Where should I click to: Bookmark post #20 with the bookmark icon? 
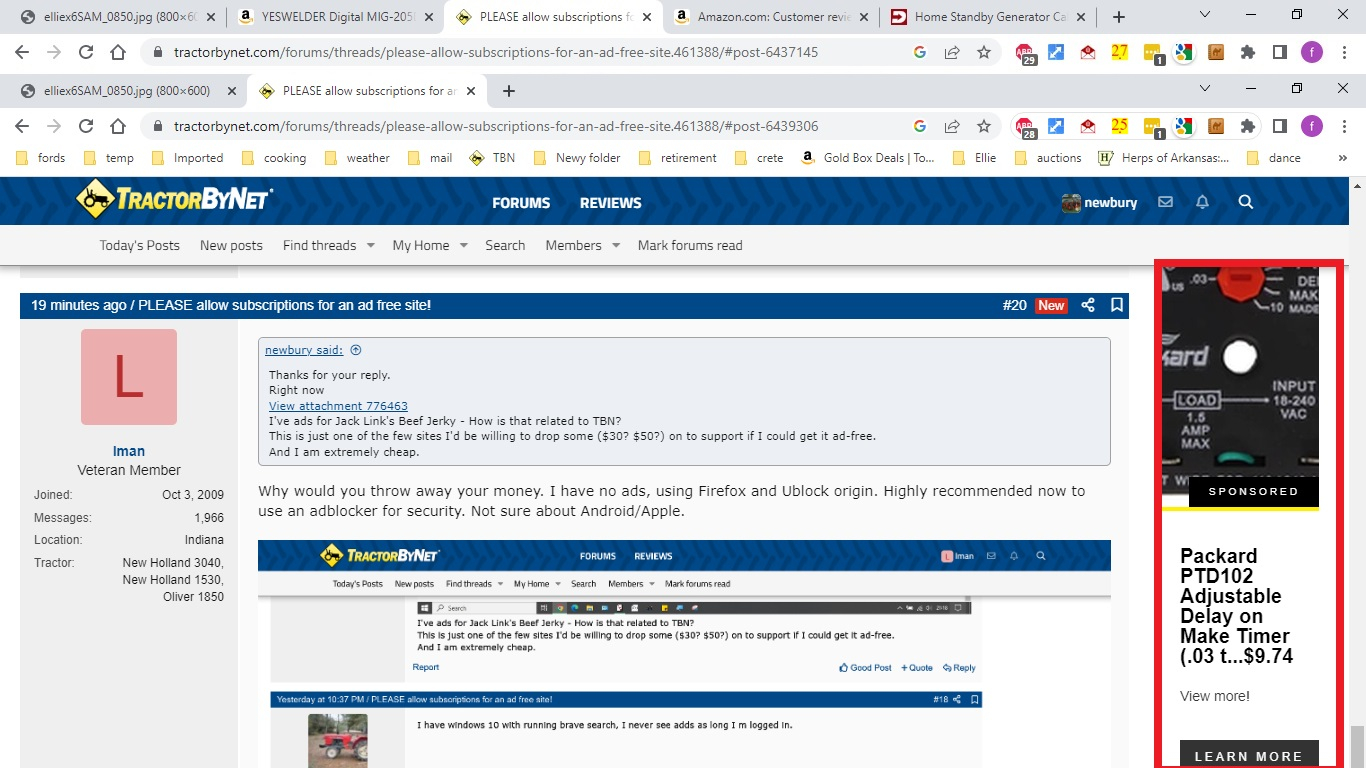click(x=1117, y=305)
